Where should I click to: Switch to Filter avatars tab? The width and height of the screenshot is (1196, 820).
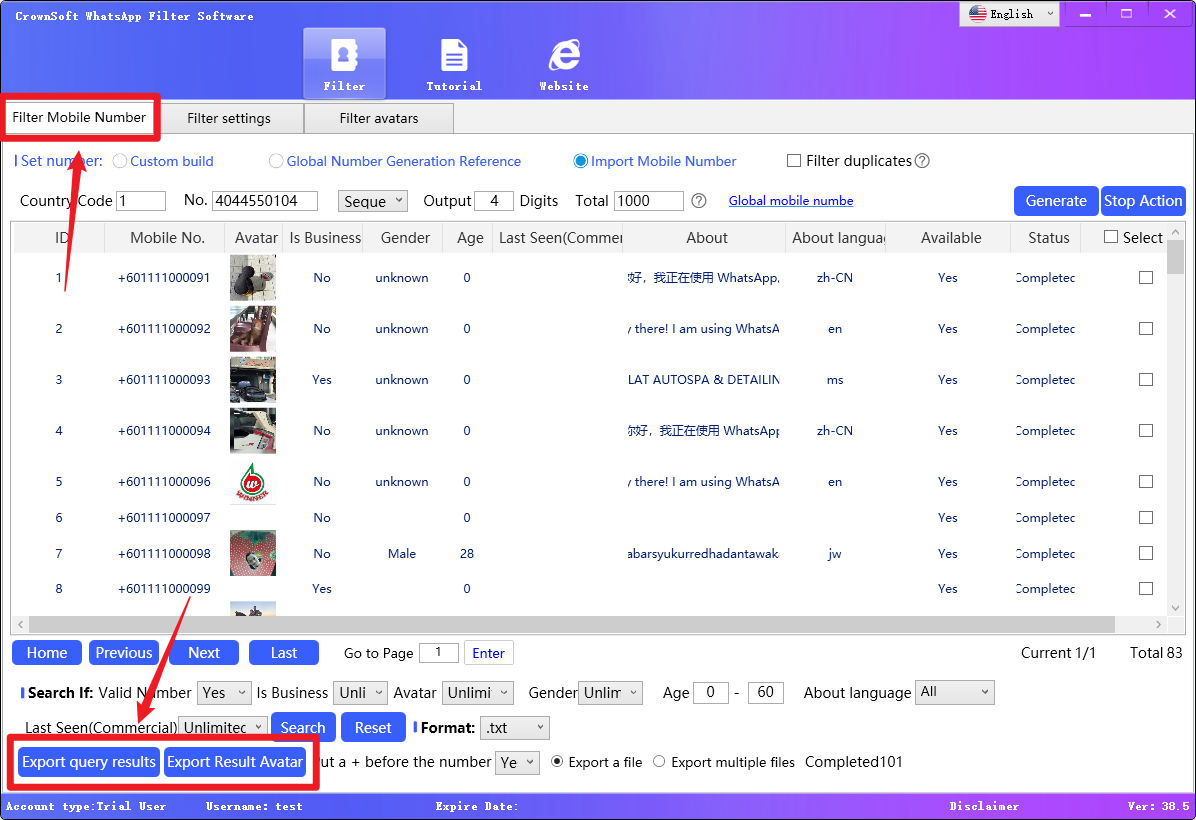coord(379,118)
